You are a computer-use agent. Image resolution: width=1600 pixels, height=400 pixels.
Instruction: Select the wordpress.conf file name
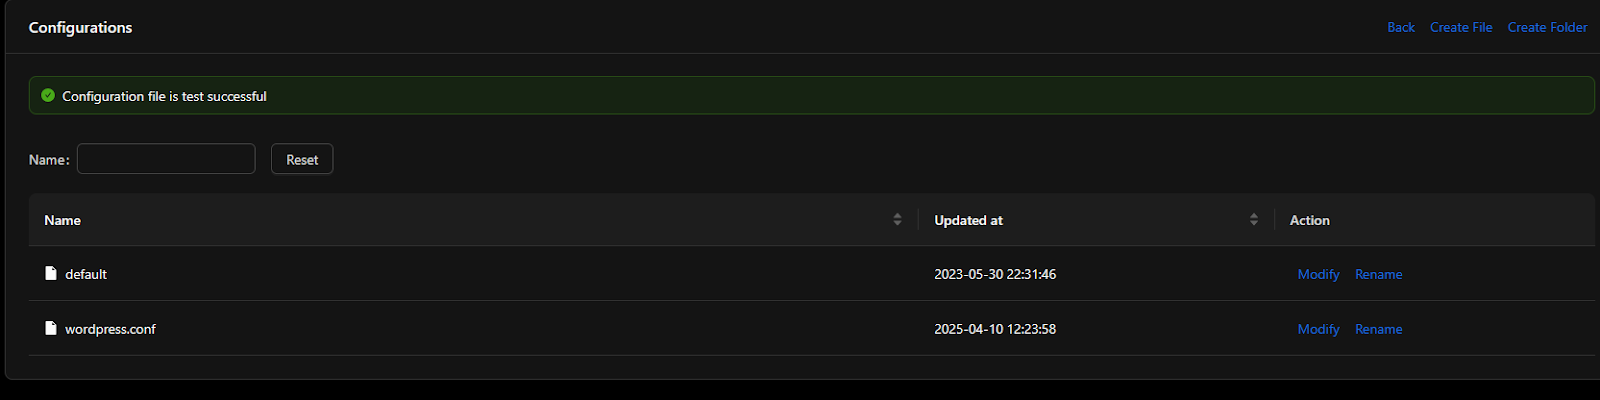click(110, 329)
